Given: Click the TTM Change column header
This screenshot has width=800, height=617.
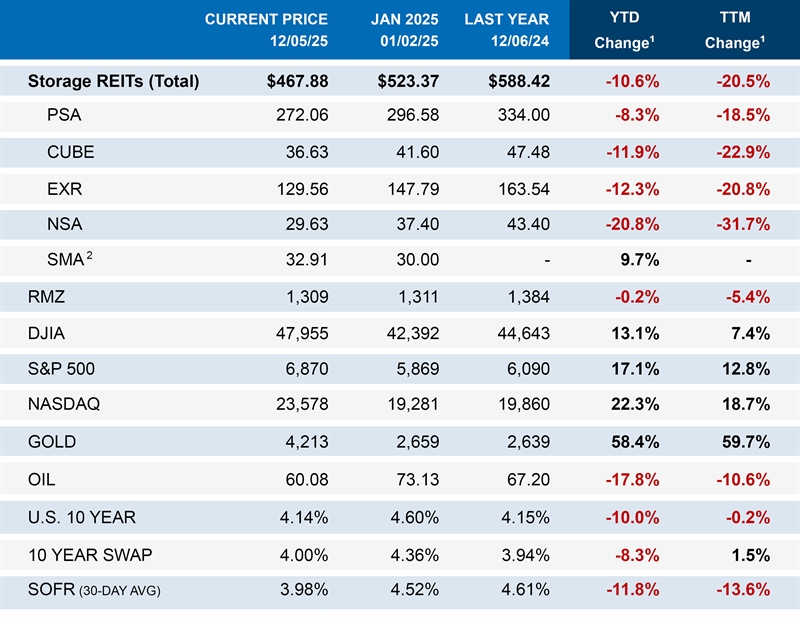Looking at the screenshot, I should (x=736, y=30).
